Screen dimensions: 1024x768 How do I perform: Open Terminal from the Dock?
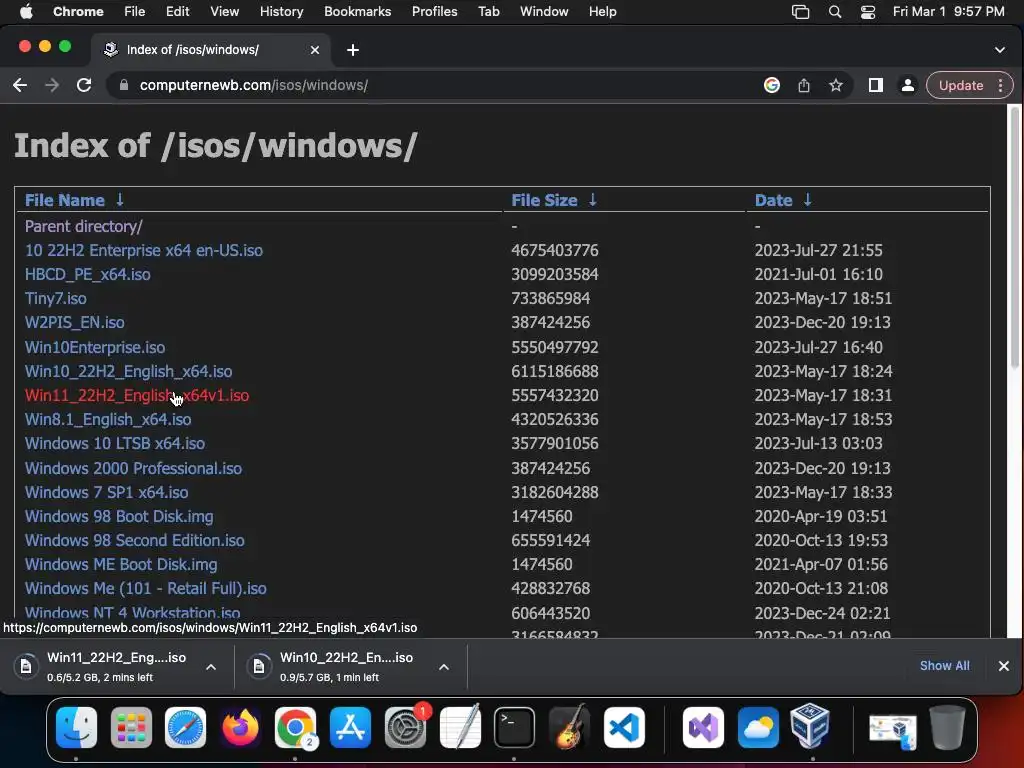[515, 727]
